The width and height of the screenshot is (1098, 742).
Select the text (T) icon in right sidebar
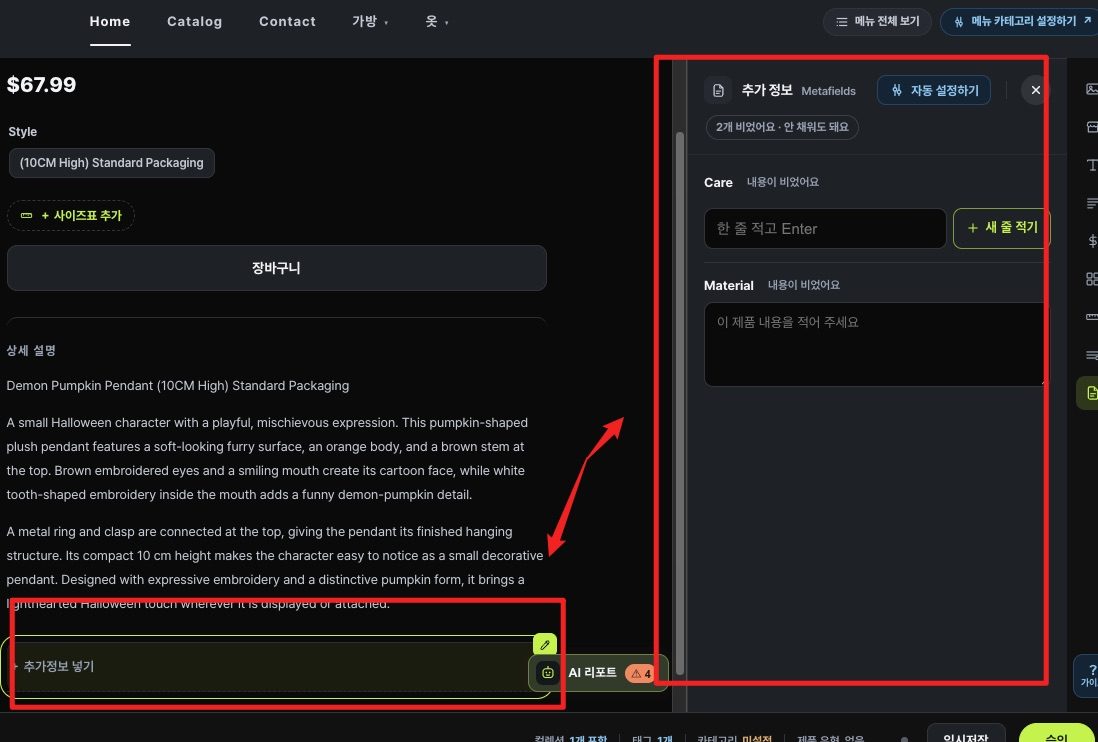pyautogui.click(x=1091, y=164)
